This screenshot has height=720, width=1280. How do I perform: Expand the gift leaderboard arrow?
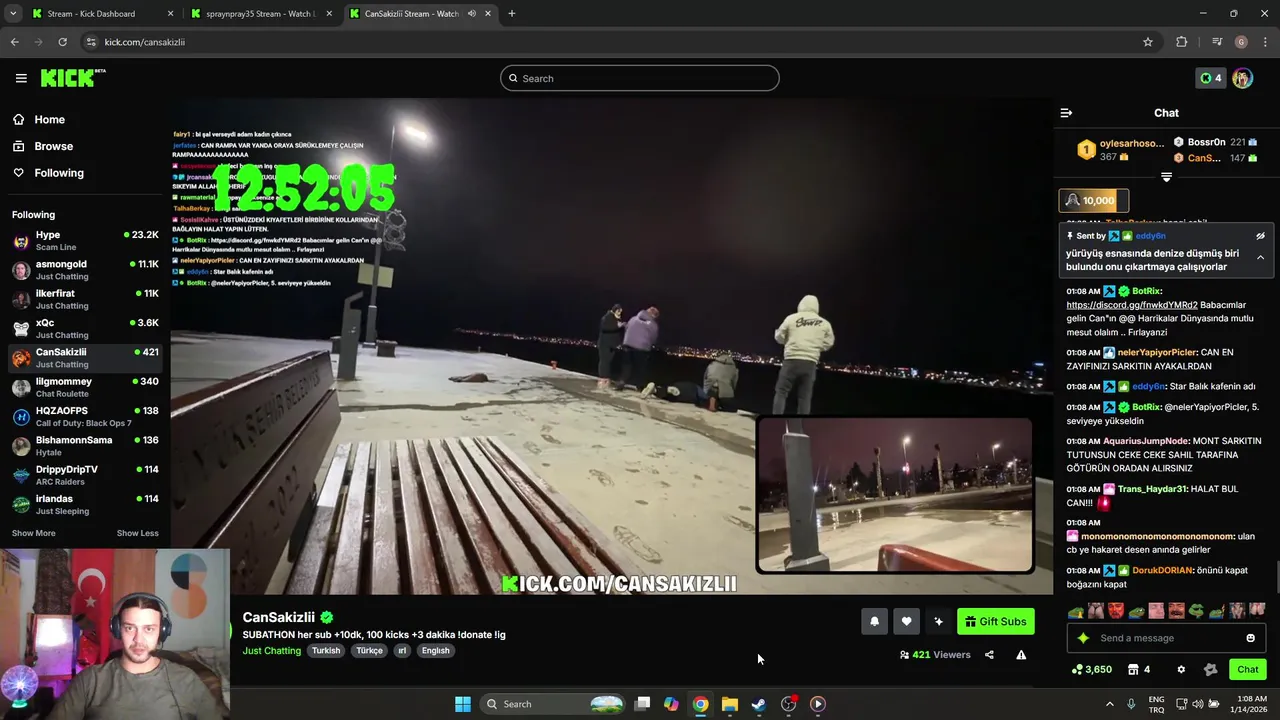[1166, 177]
